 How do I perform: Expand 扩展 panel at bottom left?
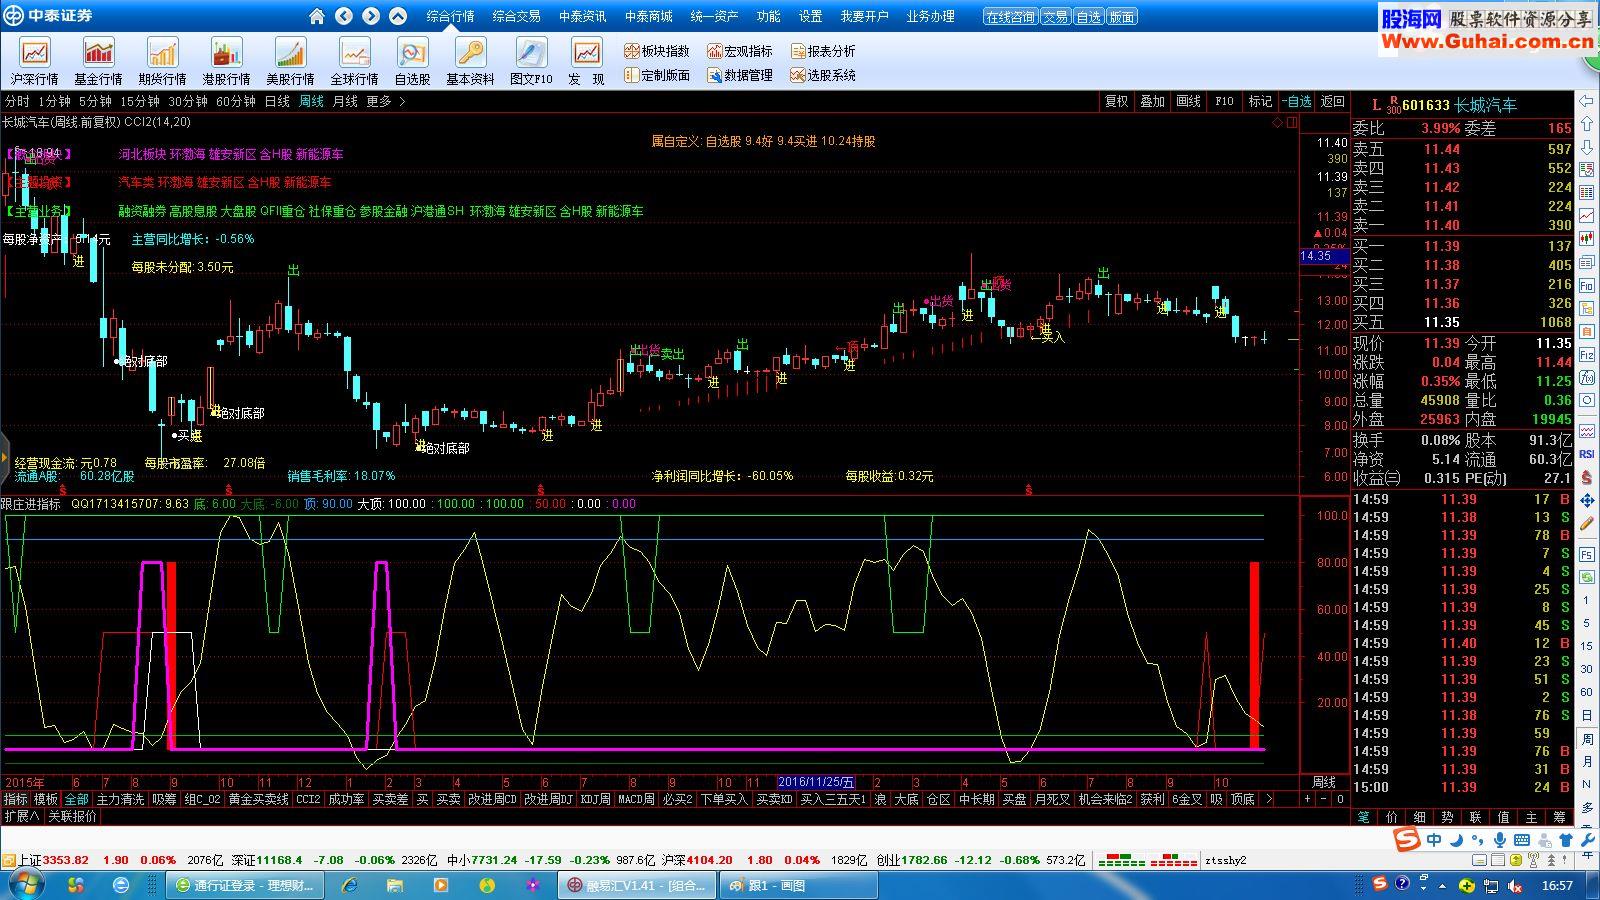(21, 816)
